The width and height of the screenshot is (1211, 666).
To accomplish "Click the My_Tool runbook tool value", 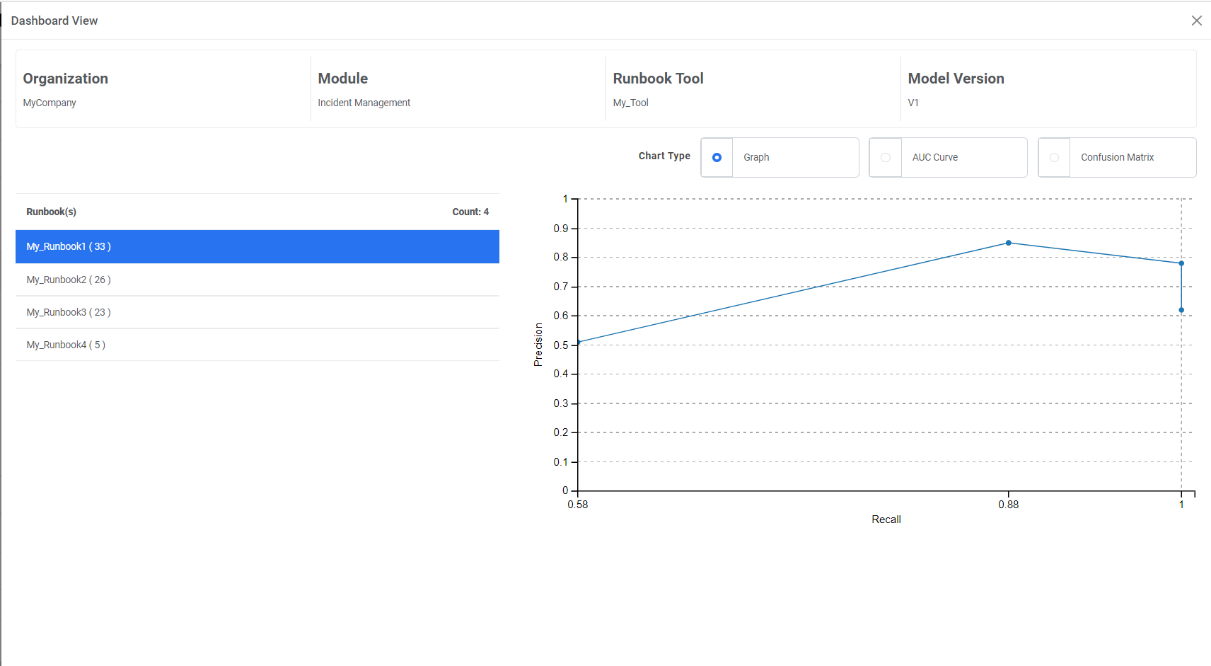I will coord(631,103).
